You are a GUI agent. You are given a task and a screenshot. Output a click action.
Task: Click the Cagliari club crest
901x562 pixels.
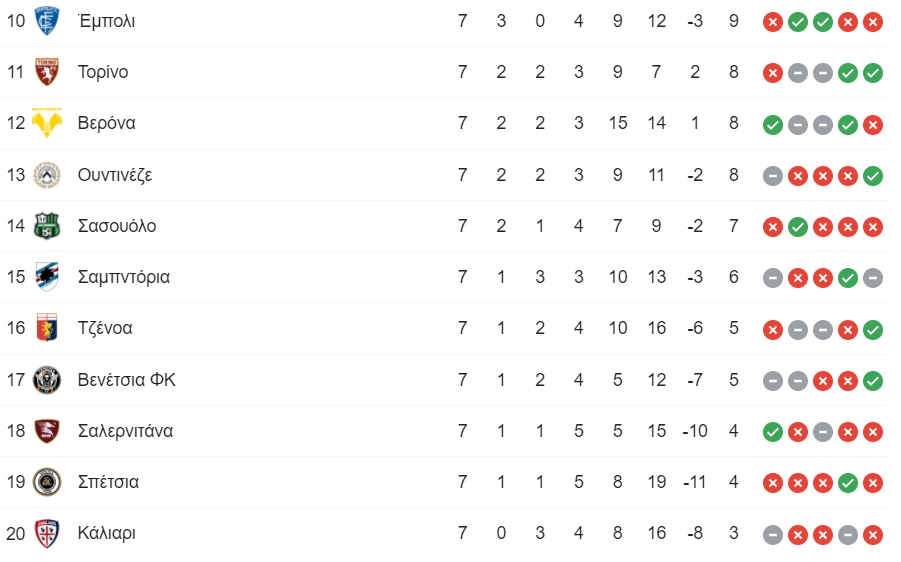(47, 533)
